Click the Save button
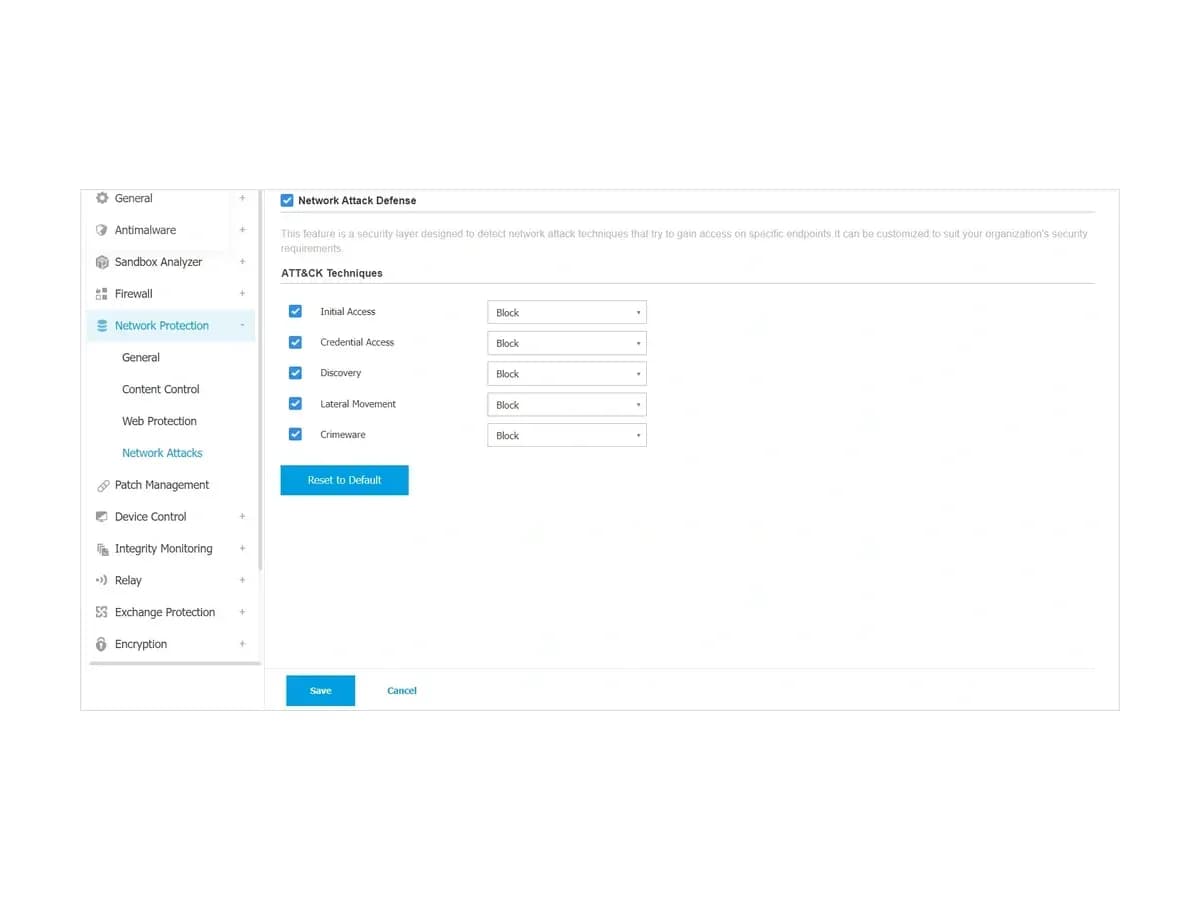 (x=320, y=691)
